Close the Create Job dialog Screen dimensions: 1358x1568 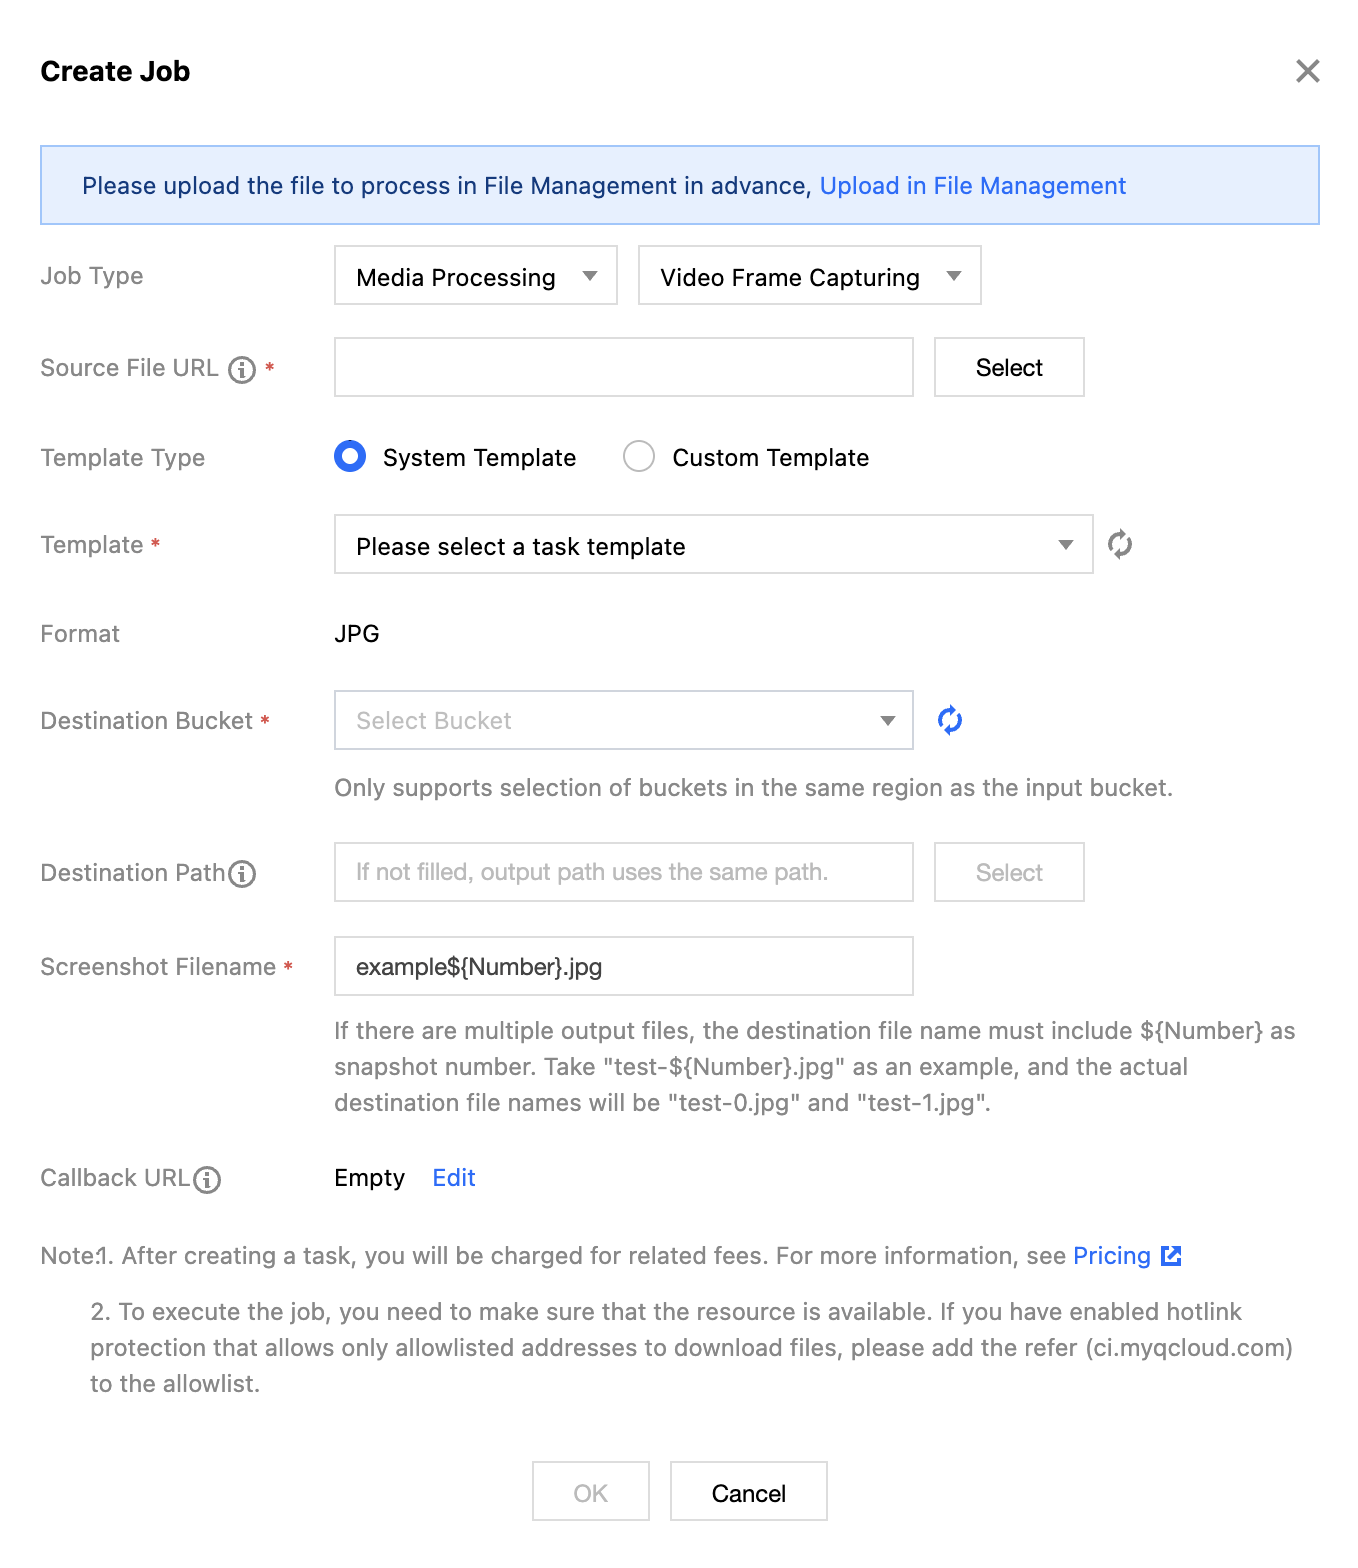coord(1307,71)
